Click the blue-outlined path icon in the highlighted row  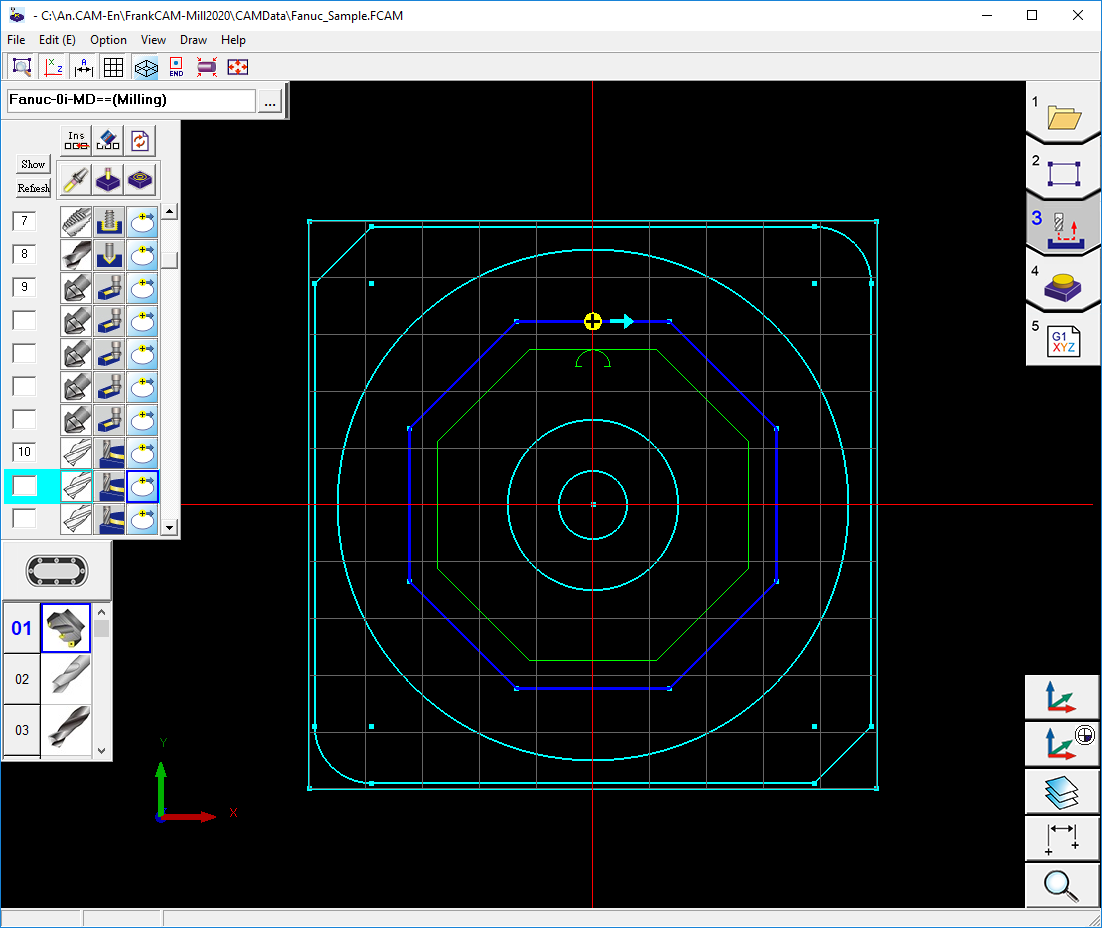click(x=142, y=486)
